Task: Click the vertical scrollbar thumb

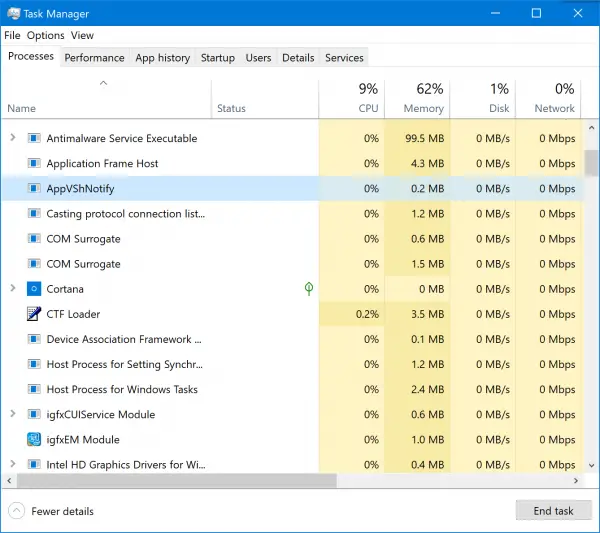Action: coord(591,163)
